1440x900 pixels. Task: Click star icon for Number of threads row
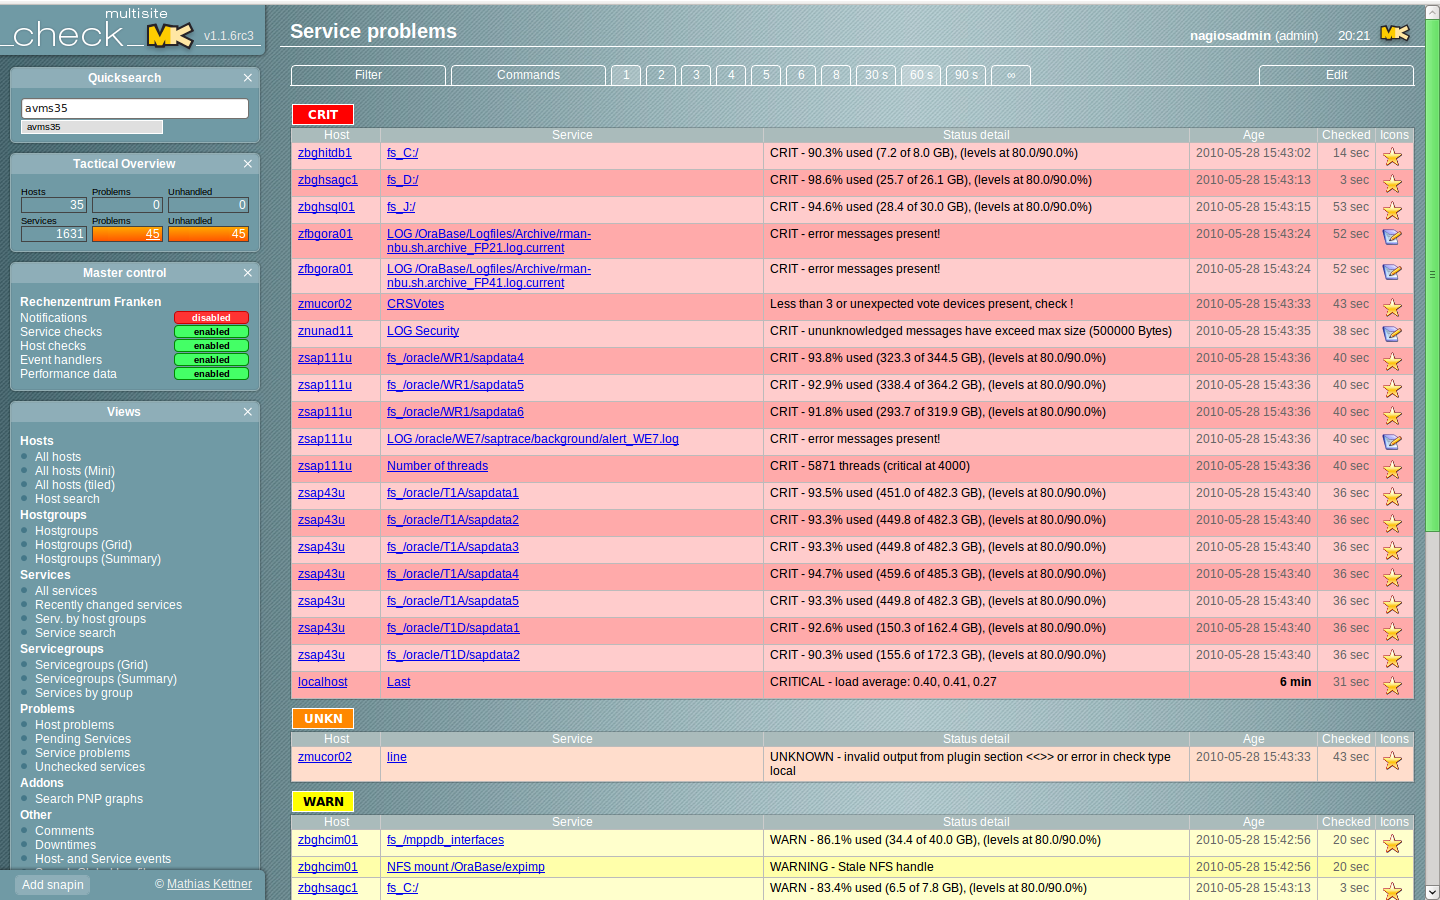tap(1392, 469)
